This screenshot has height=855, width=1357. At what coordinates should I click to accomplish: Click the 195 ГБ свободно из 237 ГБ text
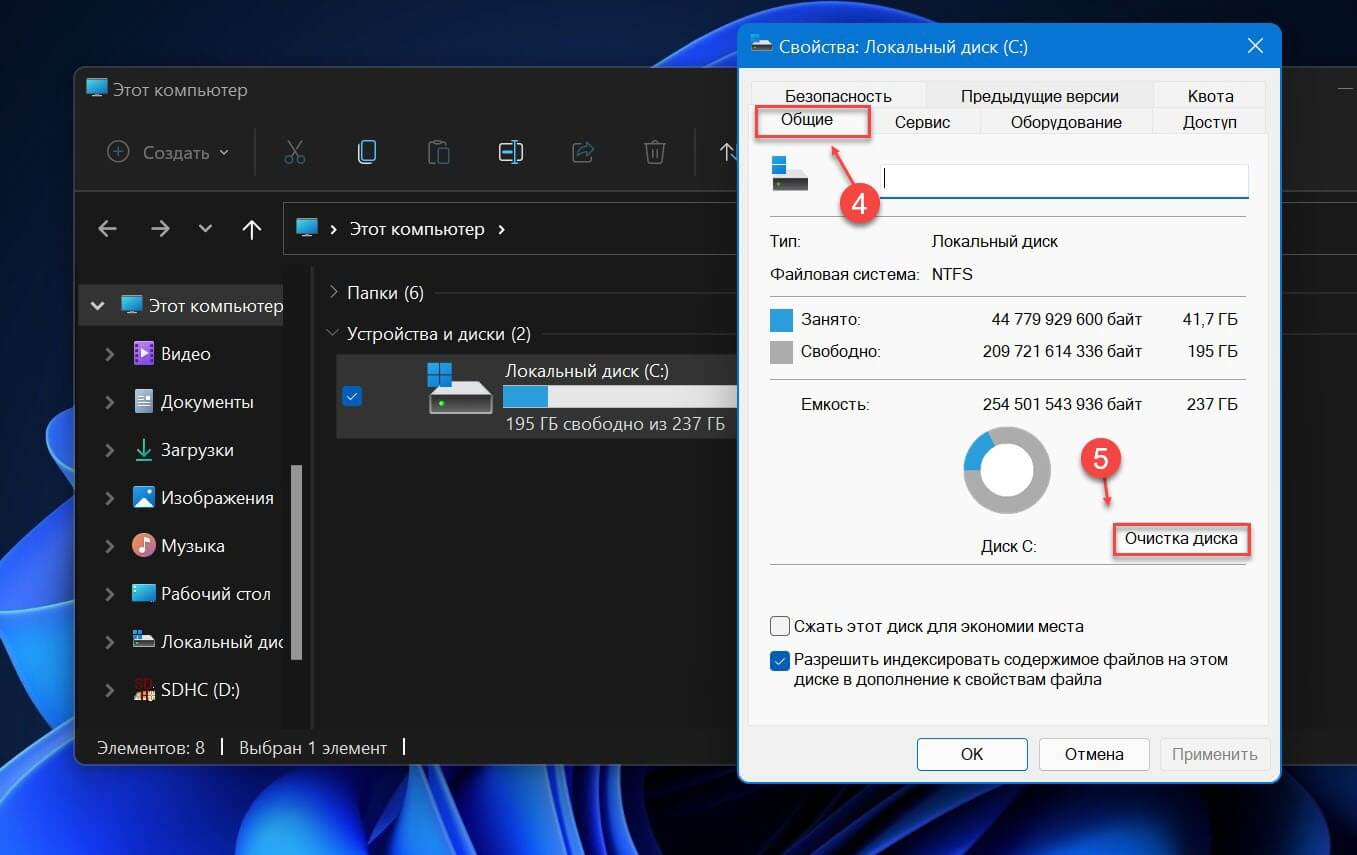click(615, 424)
